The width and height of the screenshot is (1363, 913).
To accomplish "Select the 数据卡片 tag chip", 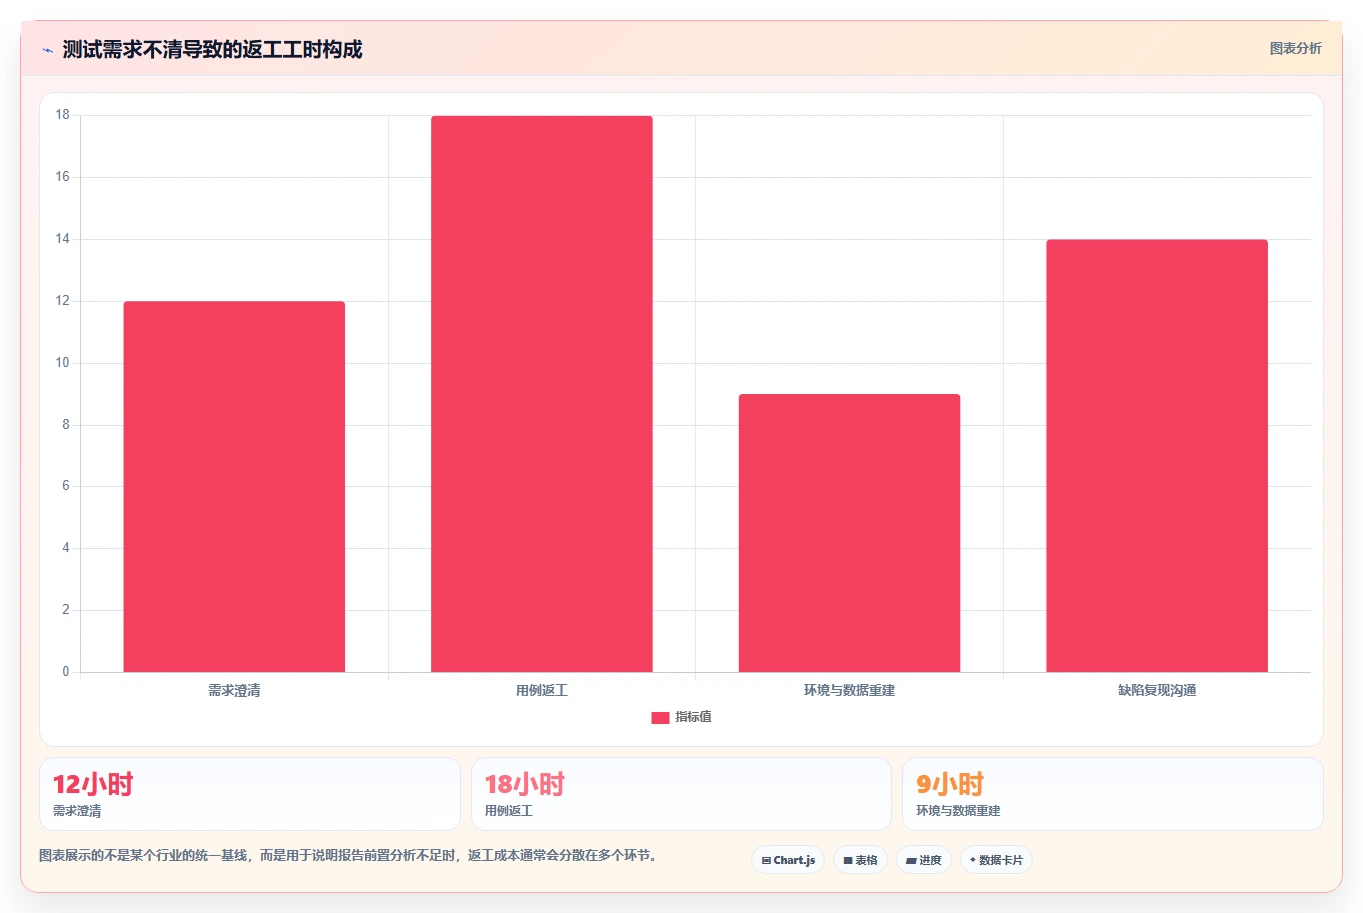I will 996,860.
